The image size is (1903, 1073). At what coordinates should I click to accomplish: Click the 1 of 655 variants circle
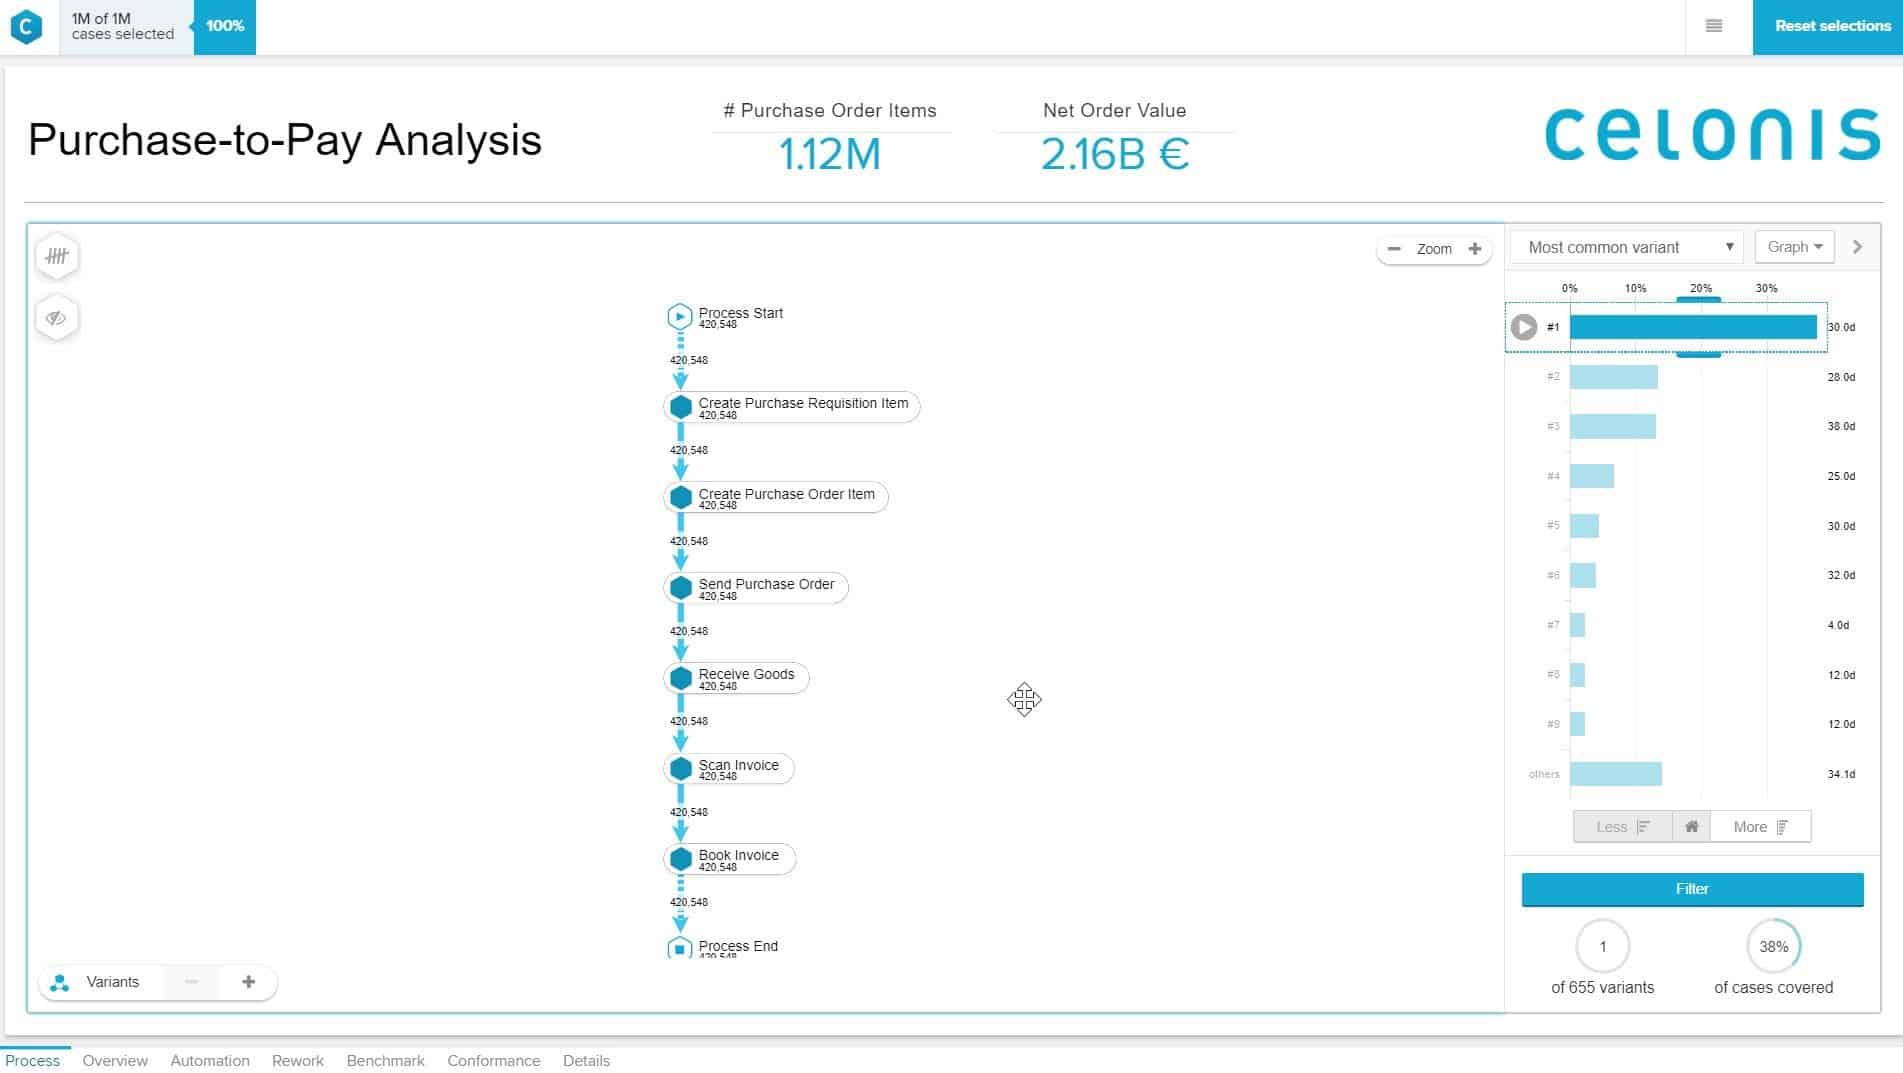tap(1603, 946)
